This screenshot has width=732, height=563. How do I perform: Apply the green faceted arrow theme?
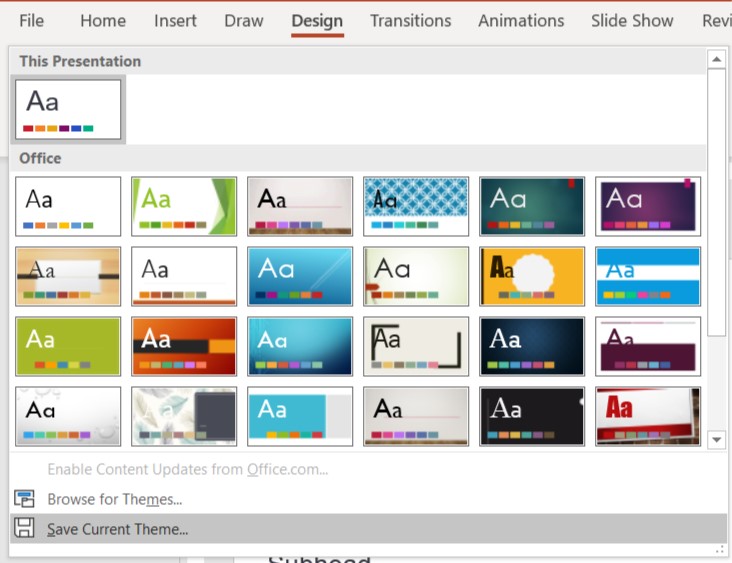[x=184, y=206]
